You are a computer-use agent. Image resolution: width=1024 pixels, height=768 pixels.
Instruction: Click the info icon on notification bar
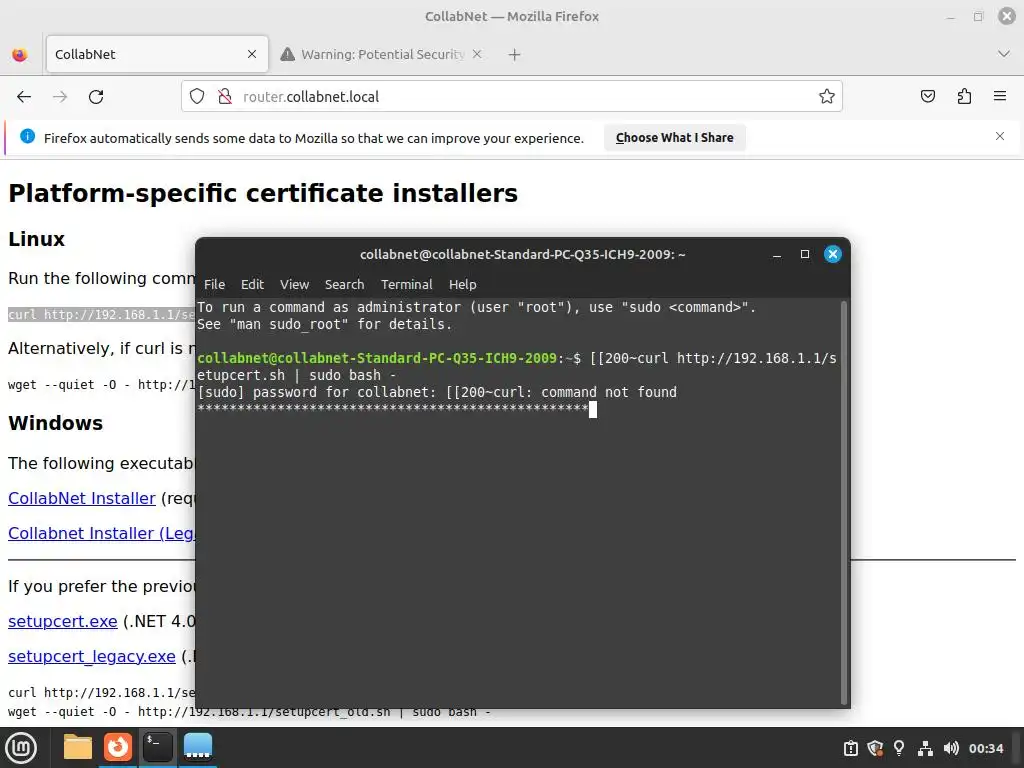27,136
